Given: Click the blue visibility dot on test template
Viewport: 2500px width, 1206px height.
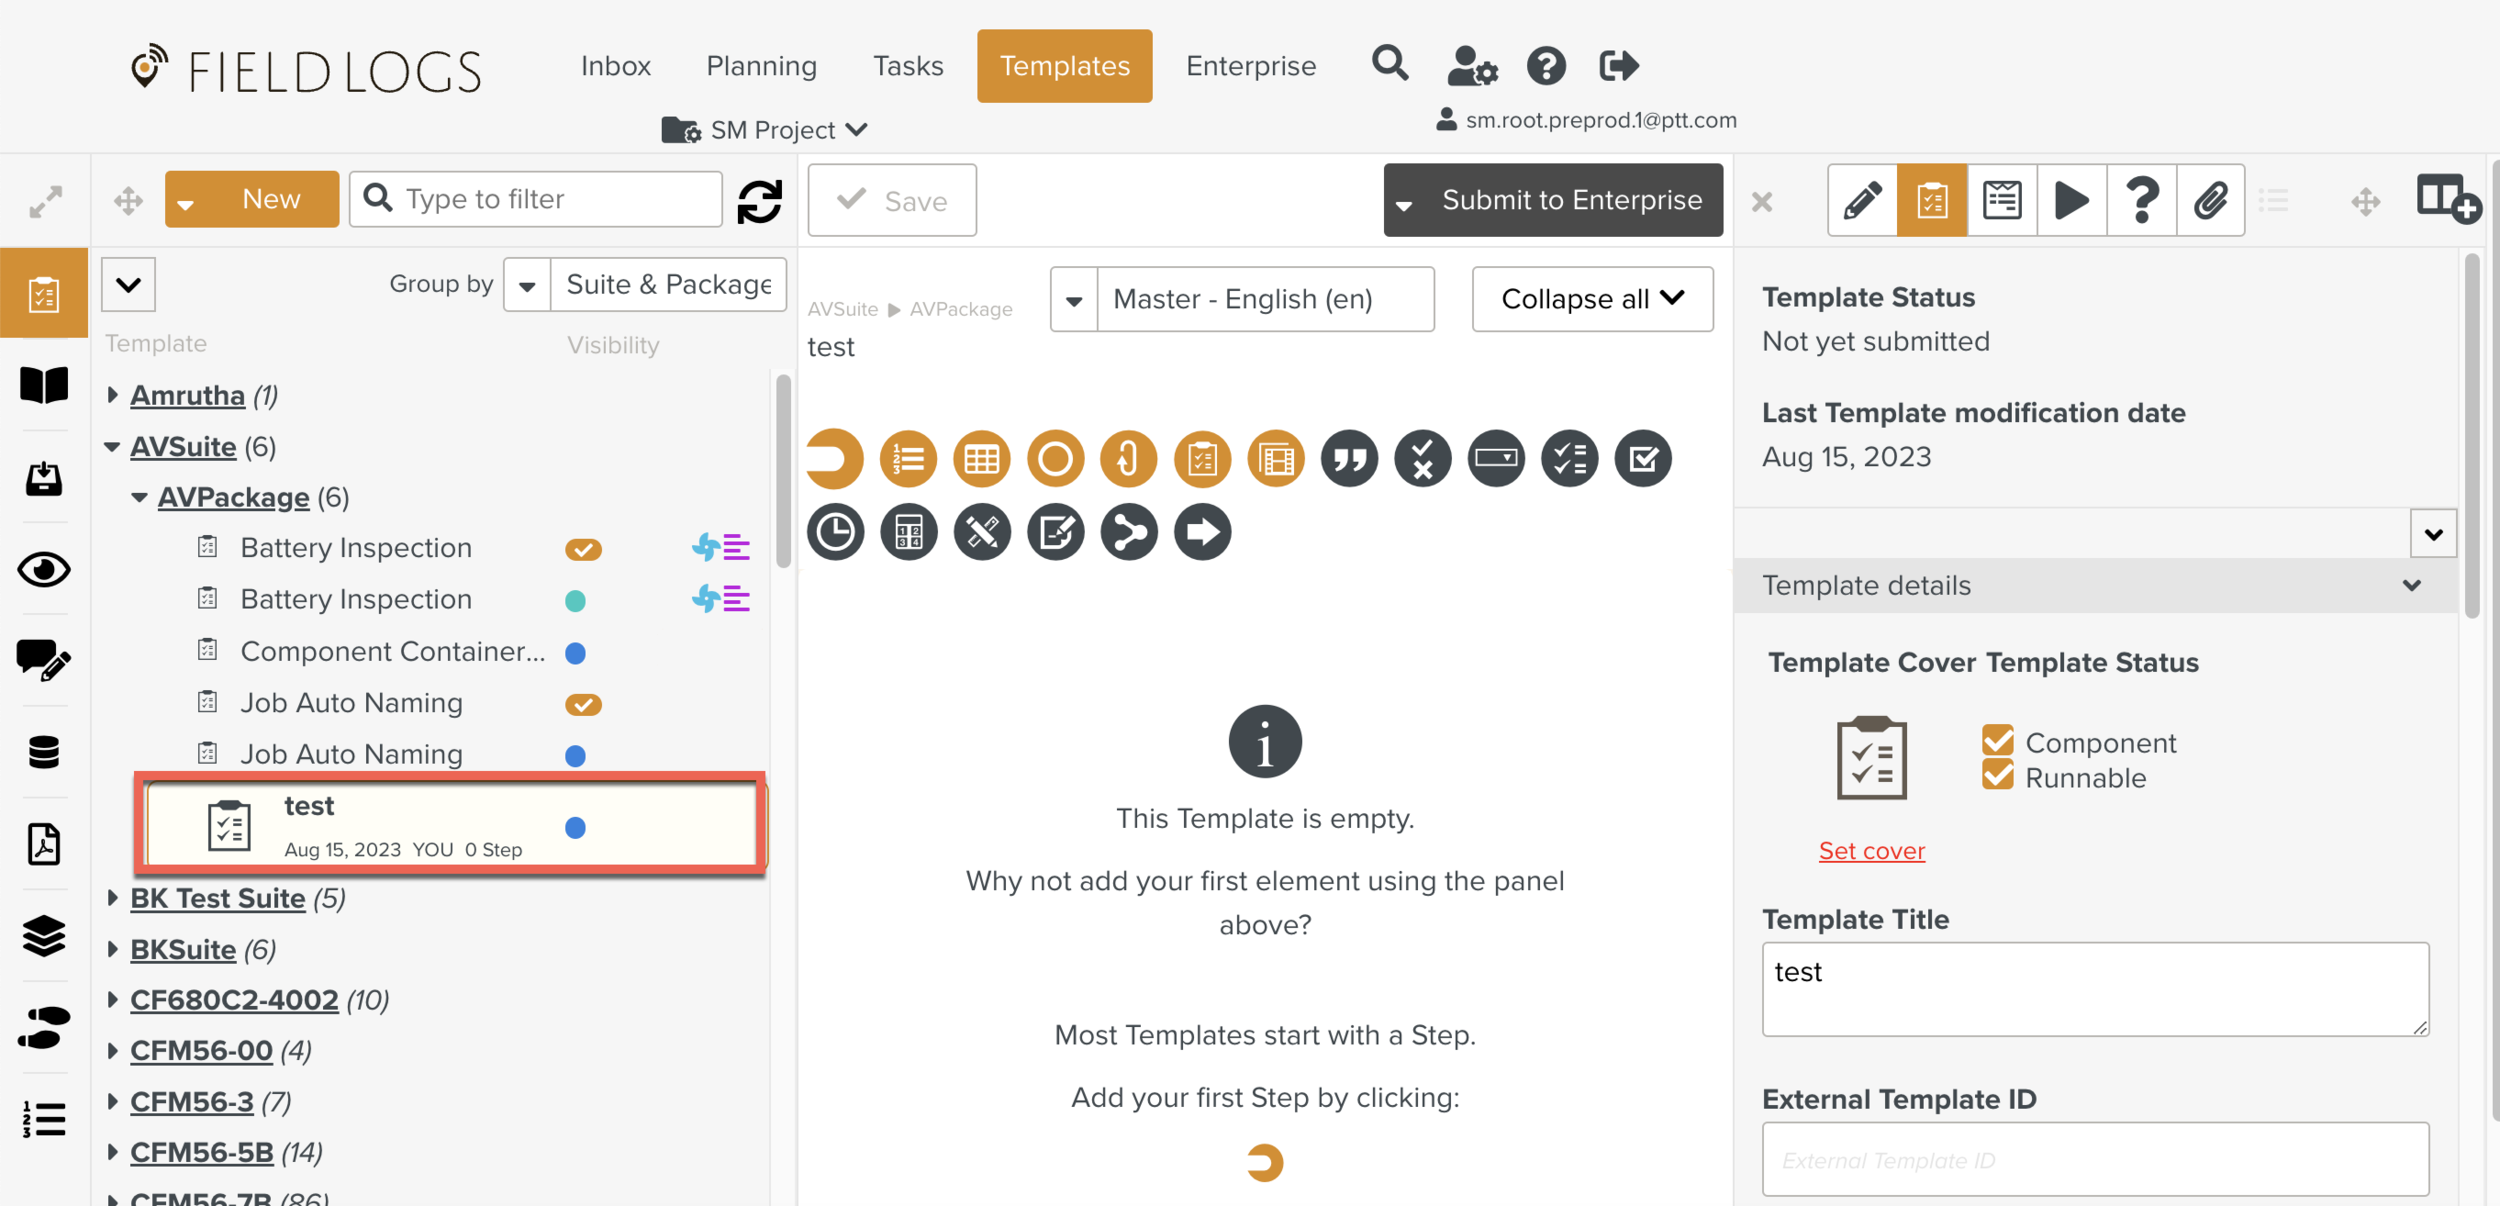Looking at the screenshot, I should point(575,828).
